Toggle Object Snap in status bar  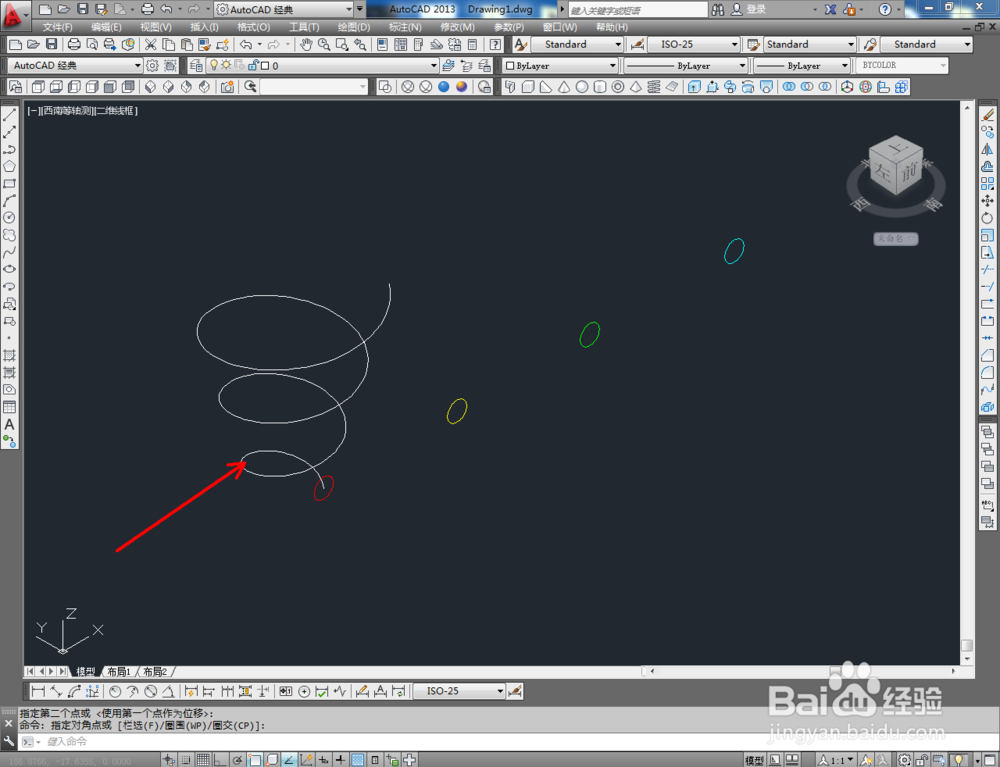254,760
